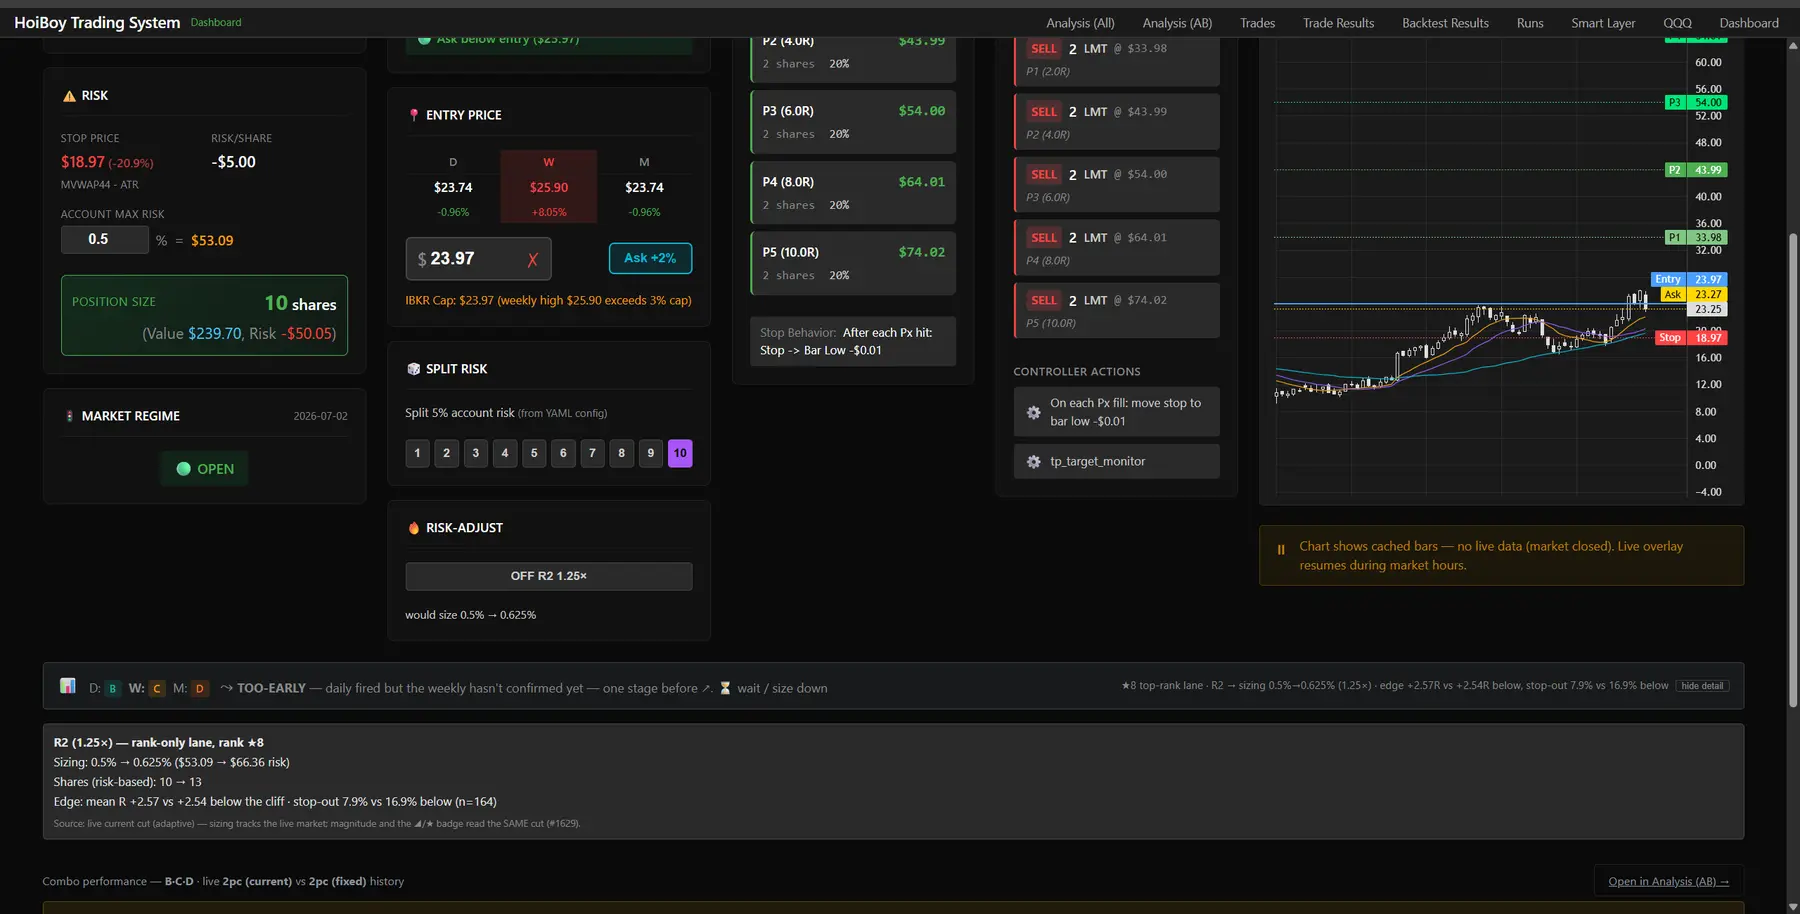The width and height of the screenshot is (1800, 914).
Task: Click the P4 (8.0R) $64.01 target card
Action: click(853, 193)
